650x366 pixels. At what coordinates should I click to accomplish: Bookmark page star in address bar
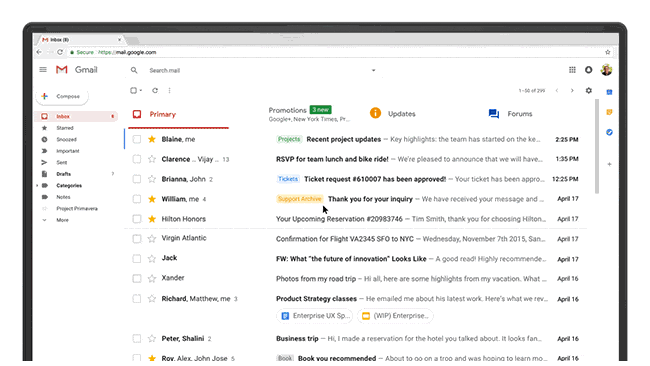point(608,52)
